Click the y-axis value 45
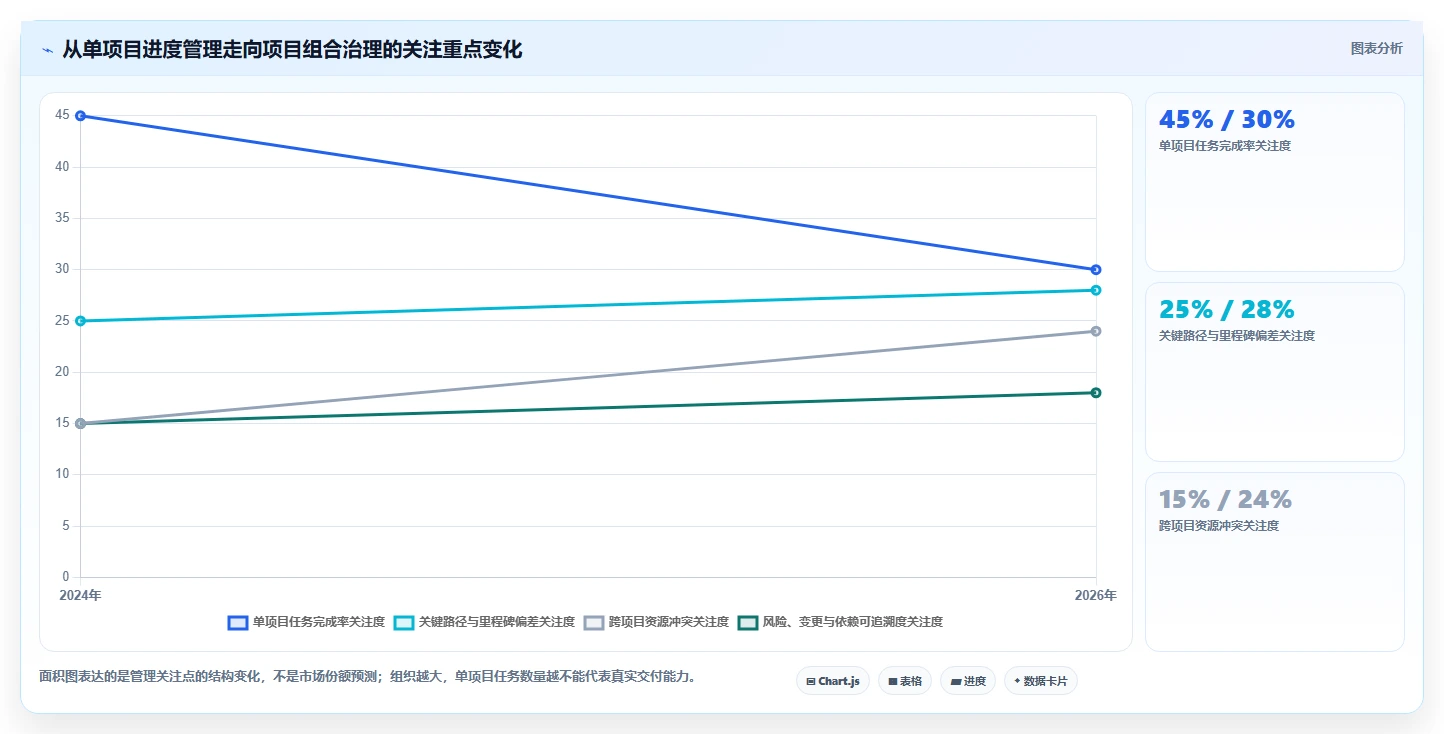Image resolution: width=1444 pixels, height=734 pixels. (x=63, y=116)
